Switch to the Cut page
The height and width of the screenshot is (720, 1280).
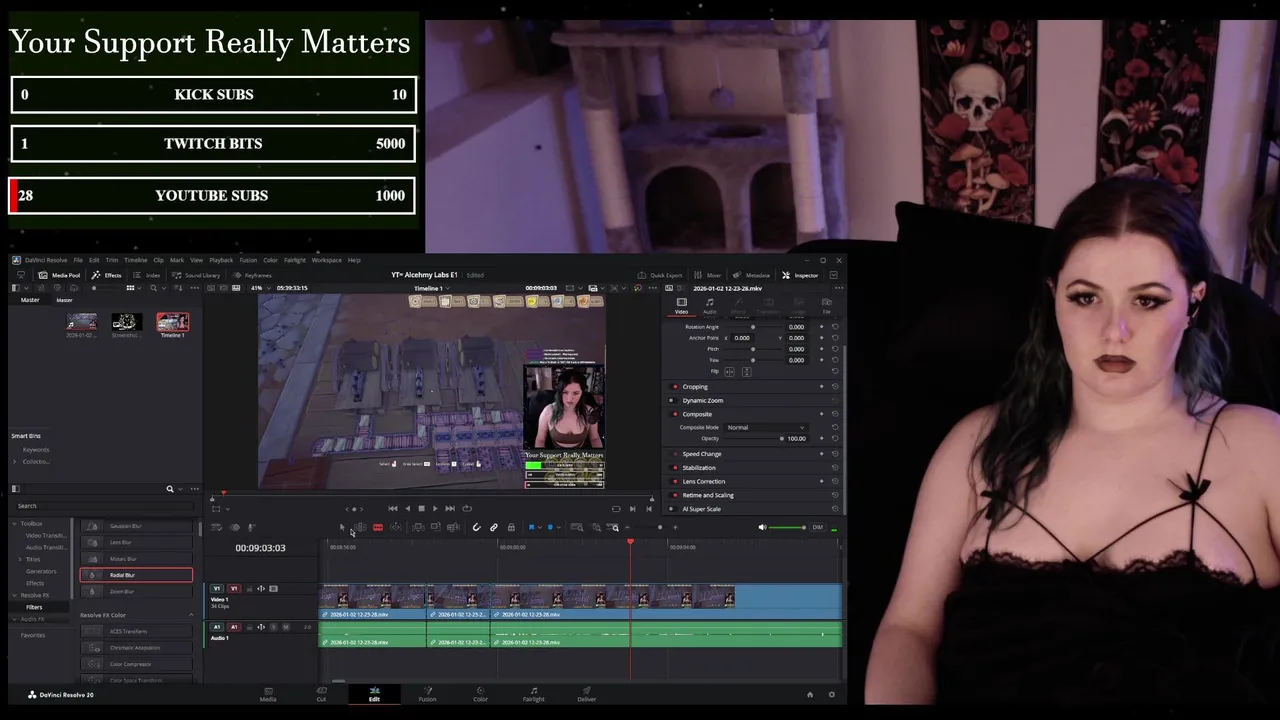[x=321, y=693]
